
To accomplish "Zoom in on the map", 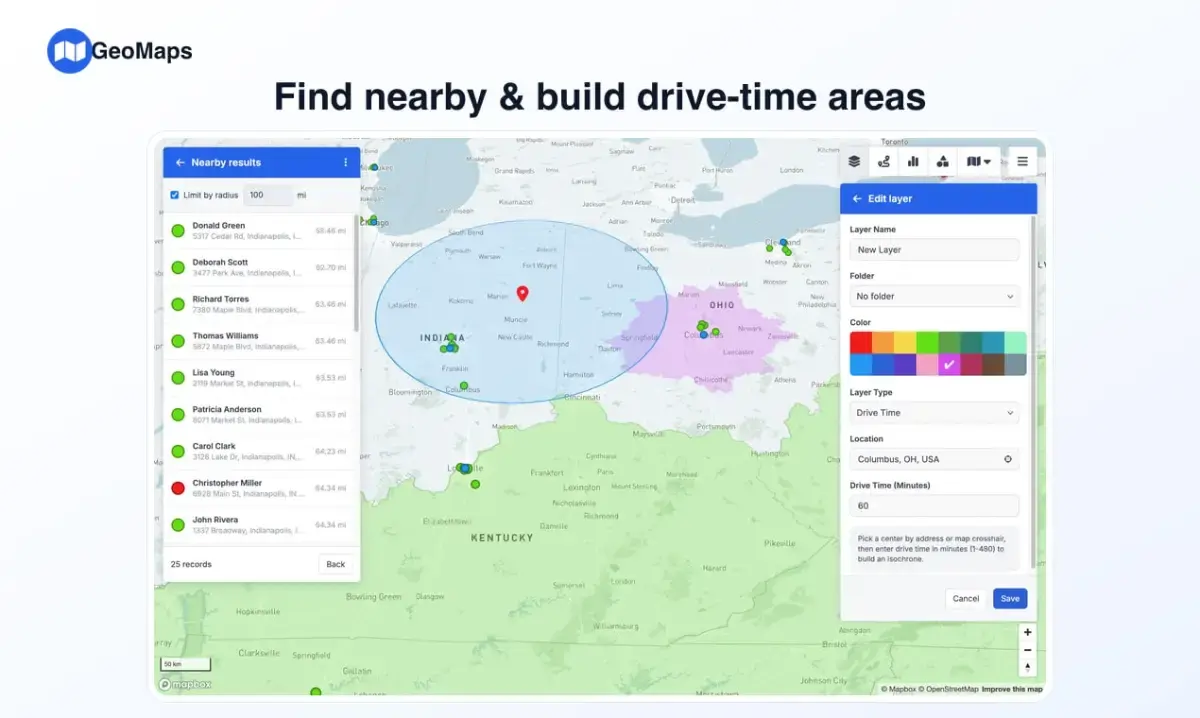I will tap(1027, 632).
